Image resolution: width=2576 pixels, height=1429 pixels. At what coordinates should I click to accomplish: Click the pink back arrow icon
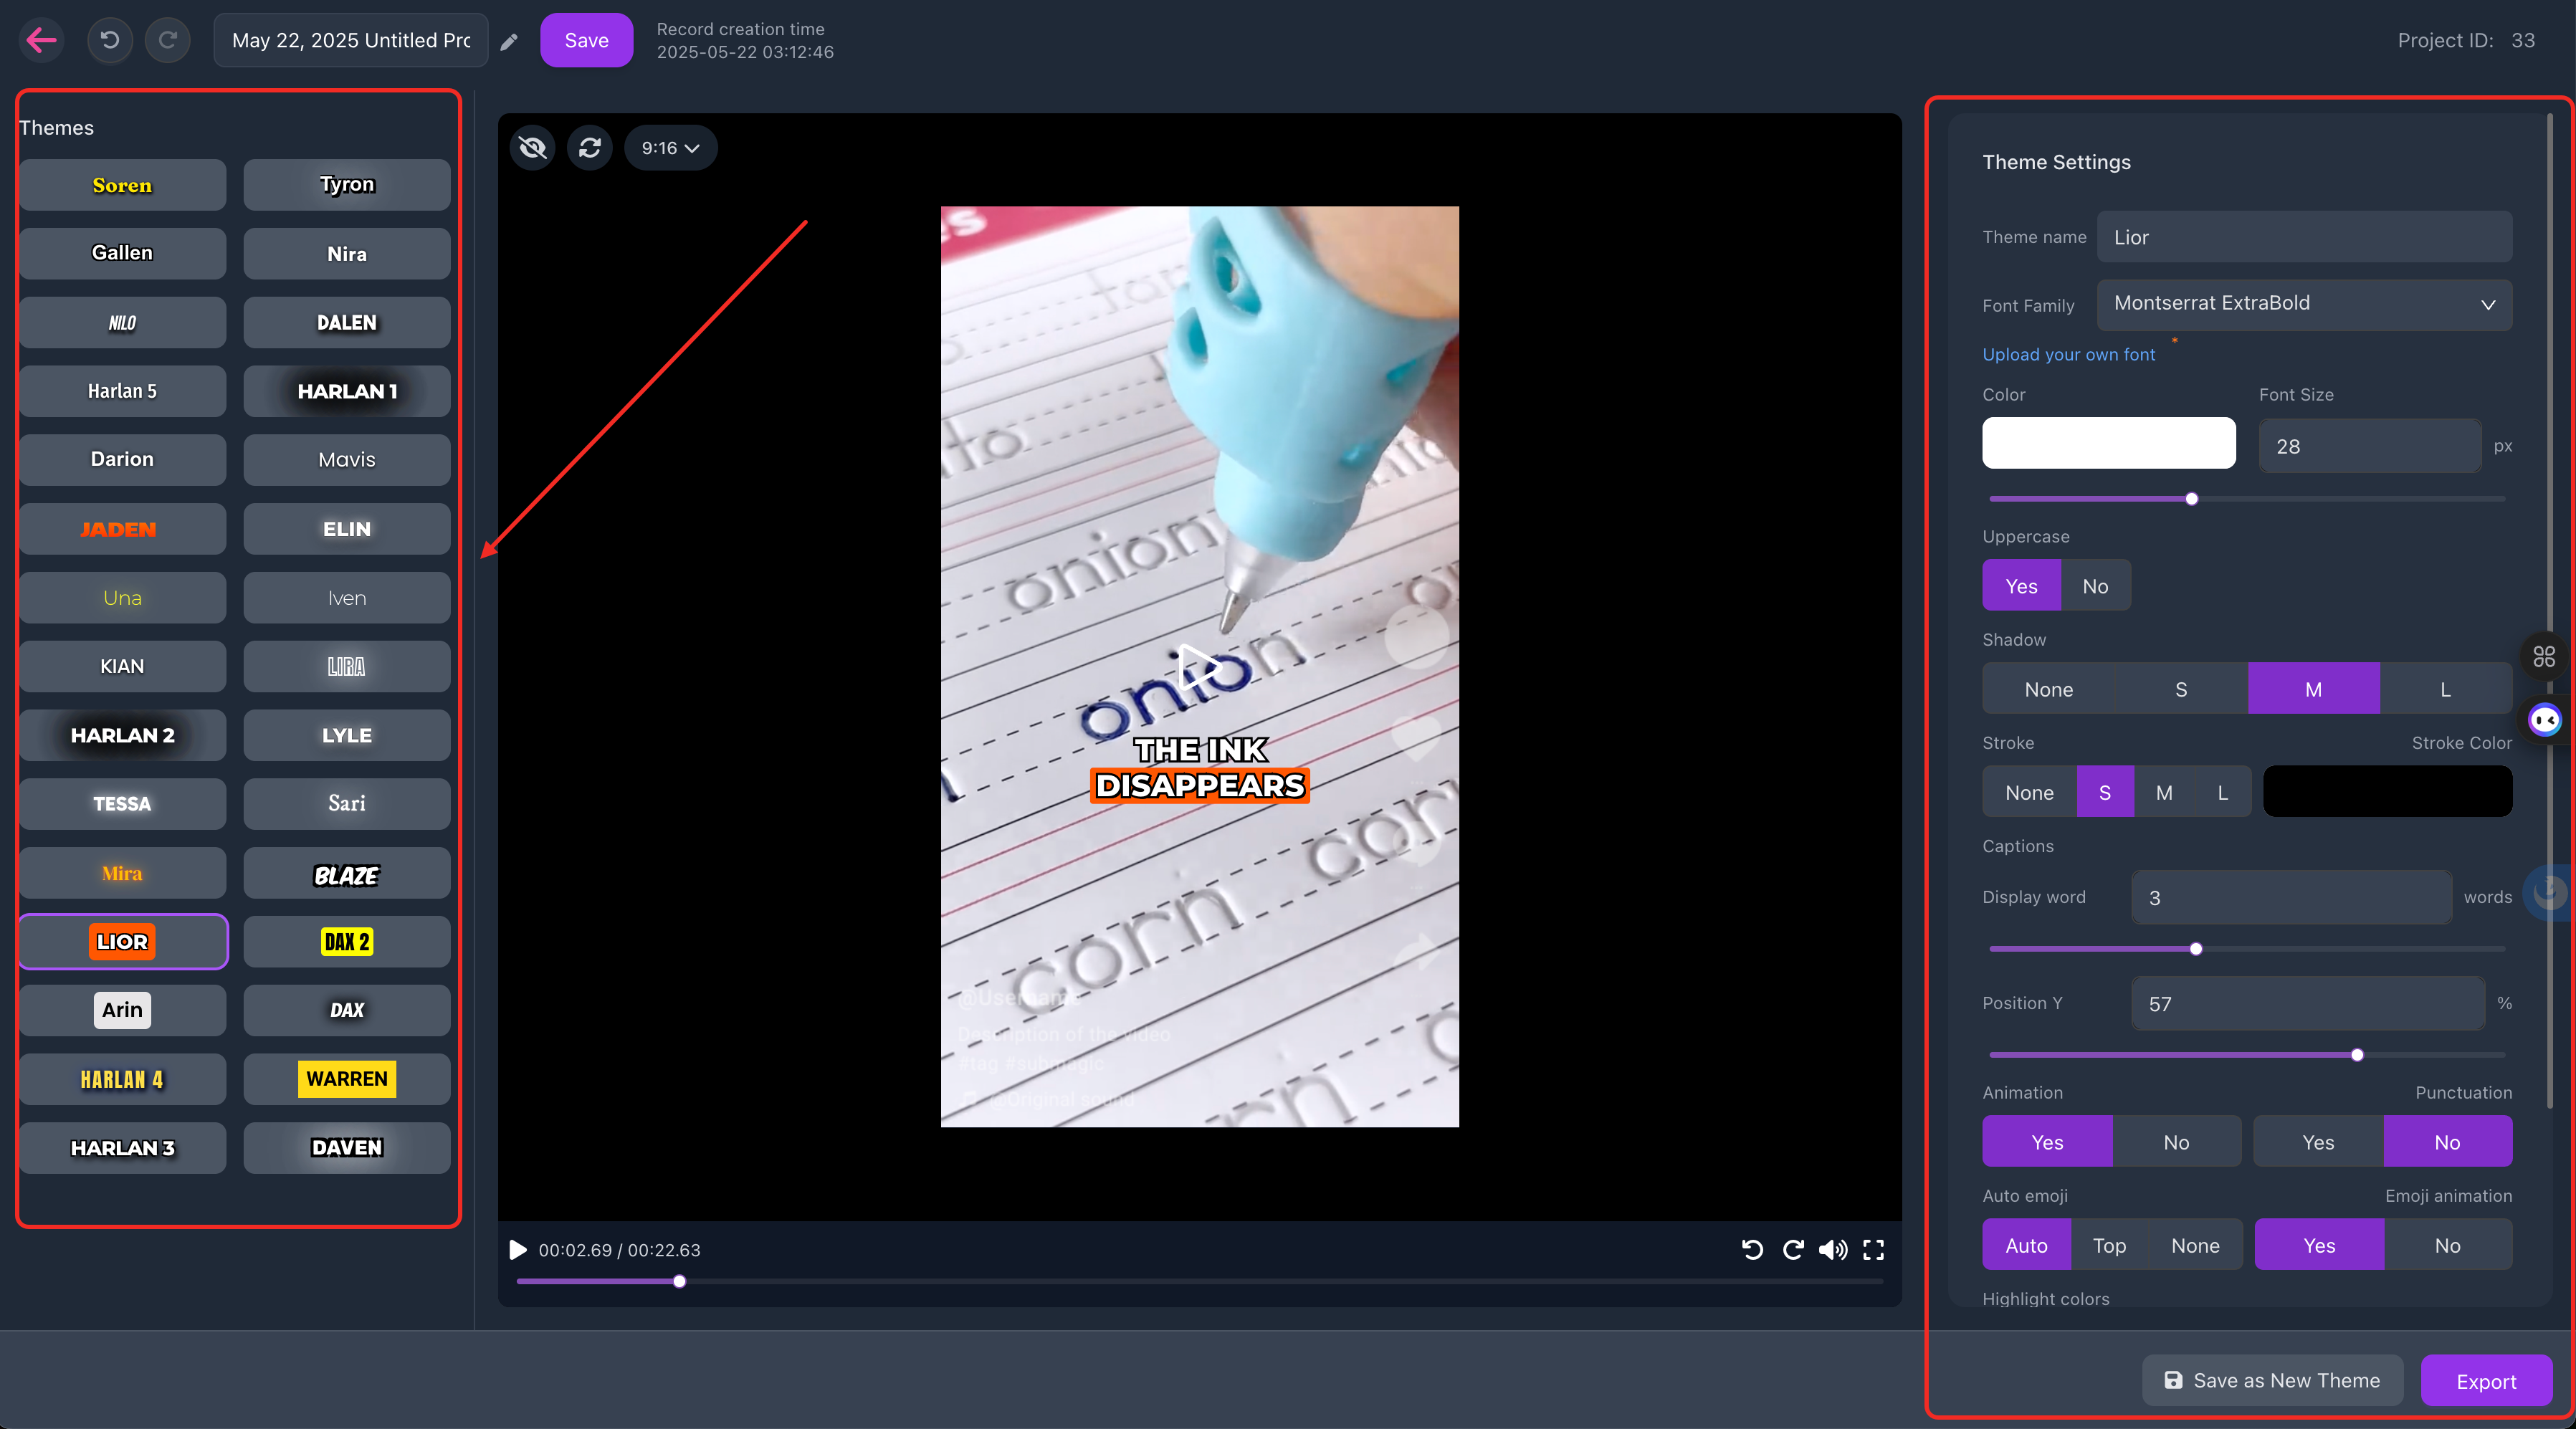pyautogui.click(x=41, y=40)
